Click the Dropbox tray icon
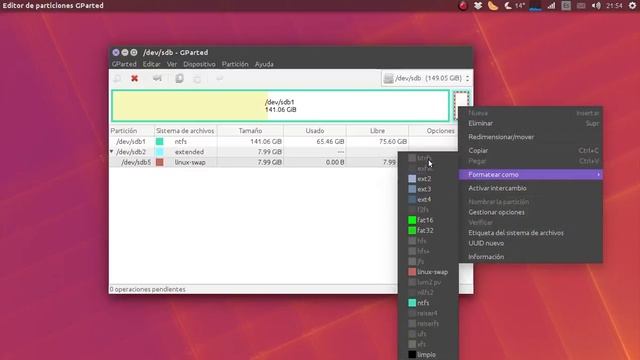The width and height of the screenshot is (640, 360). pyautogui.click(x=478, y=5)
